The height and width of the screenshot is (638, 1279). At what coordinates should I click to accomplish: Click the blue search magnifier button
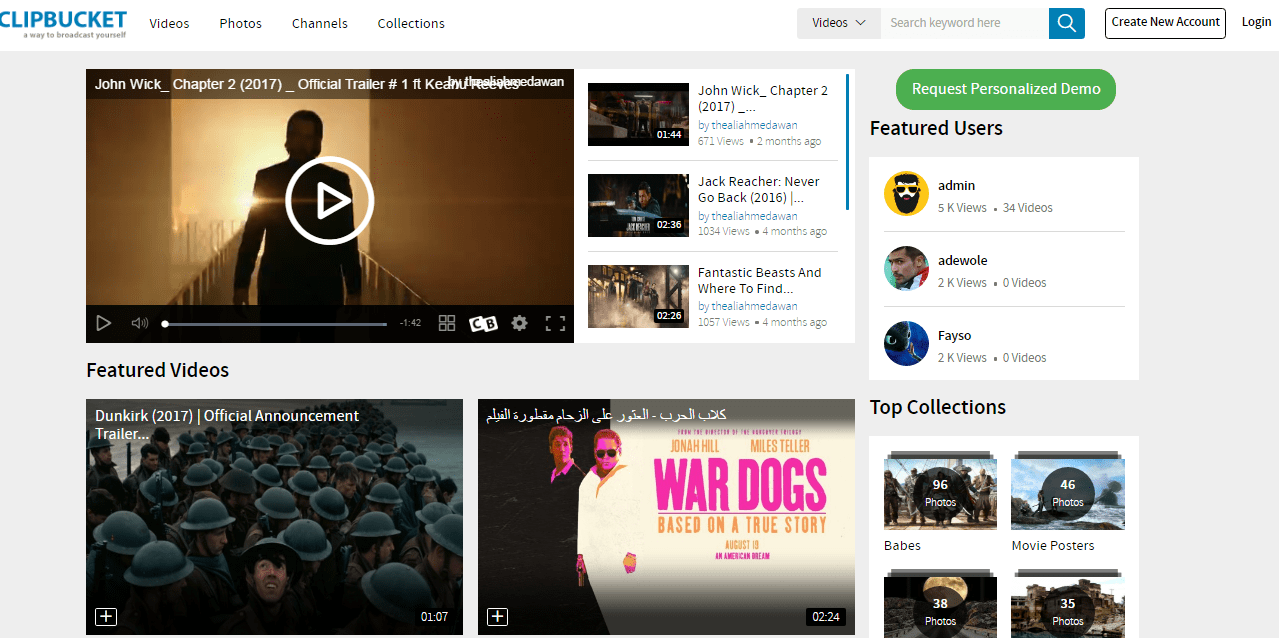[1067, 23]
